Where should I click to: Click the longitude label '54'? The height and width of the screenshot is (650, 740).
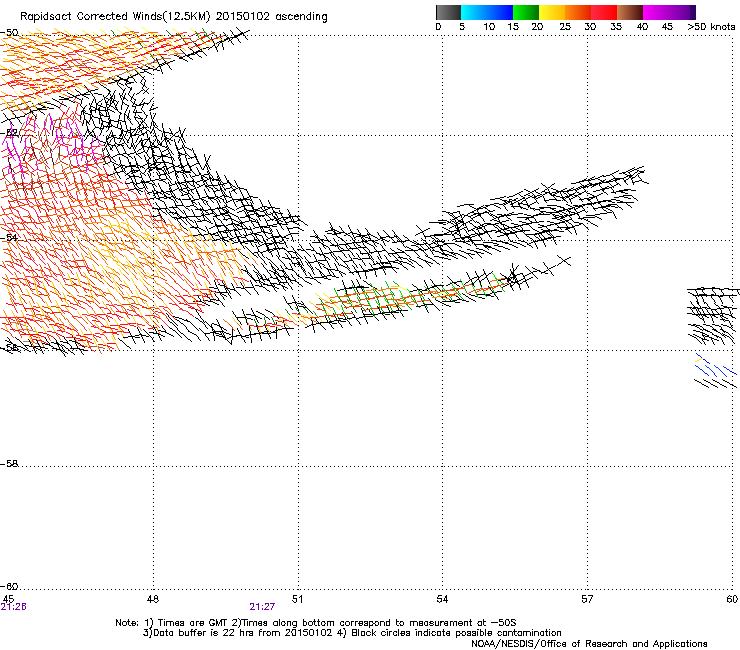(x=442, y=599)
